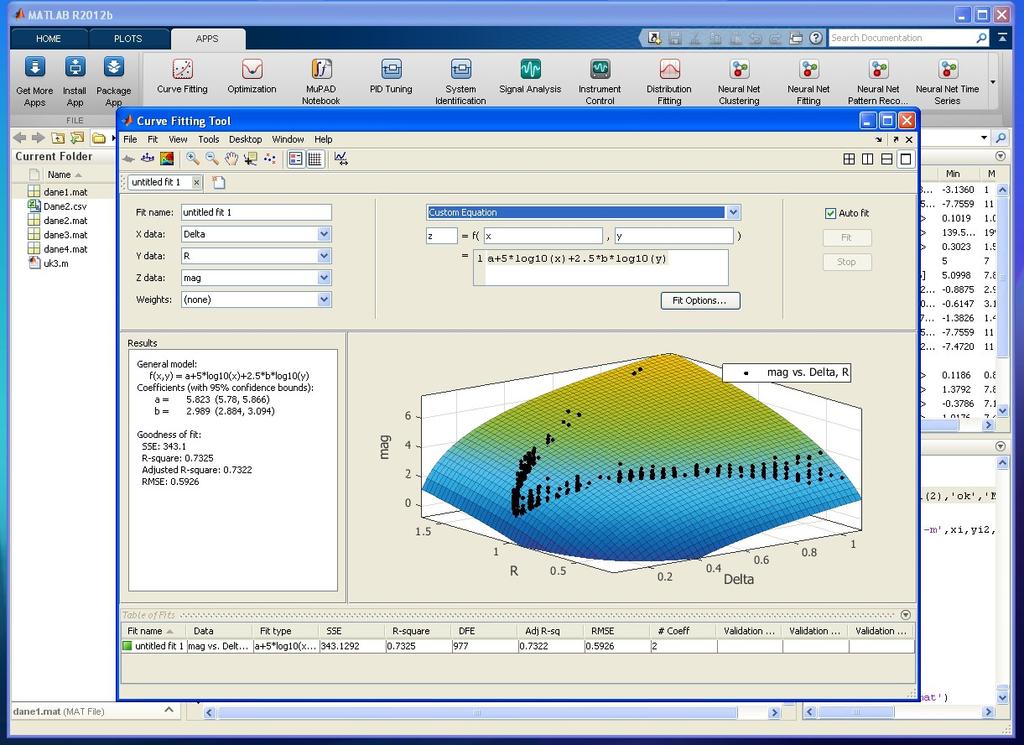
Task: Uncheck the Auto fit checkbox
Action: pos(831,214)
